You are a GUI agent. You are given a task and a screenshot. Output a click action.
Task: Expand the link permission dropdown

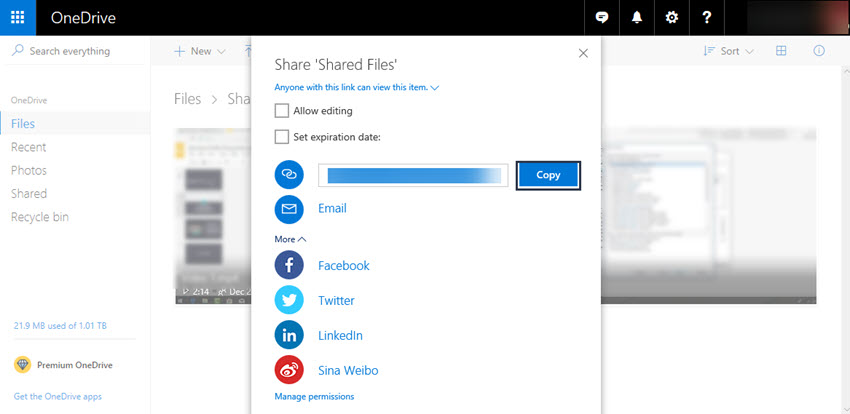(x=356, y=87)
